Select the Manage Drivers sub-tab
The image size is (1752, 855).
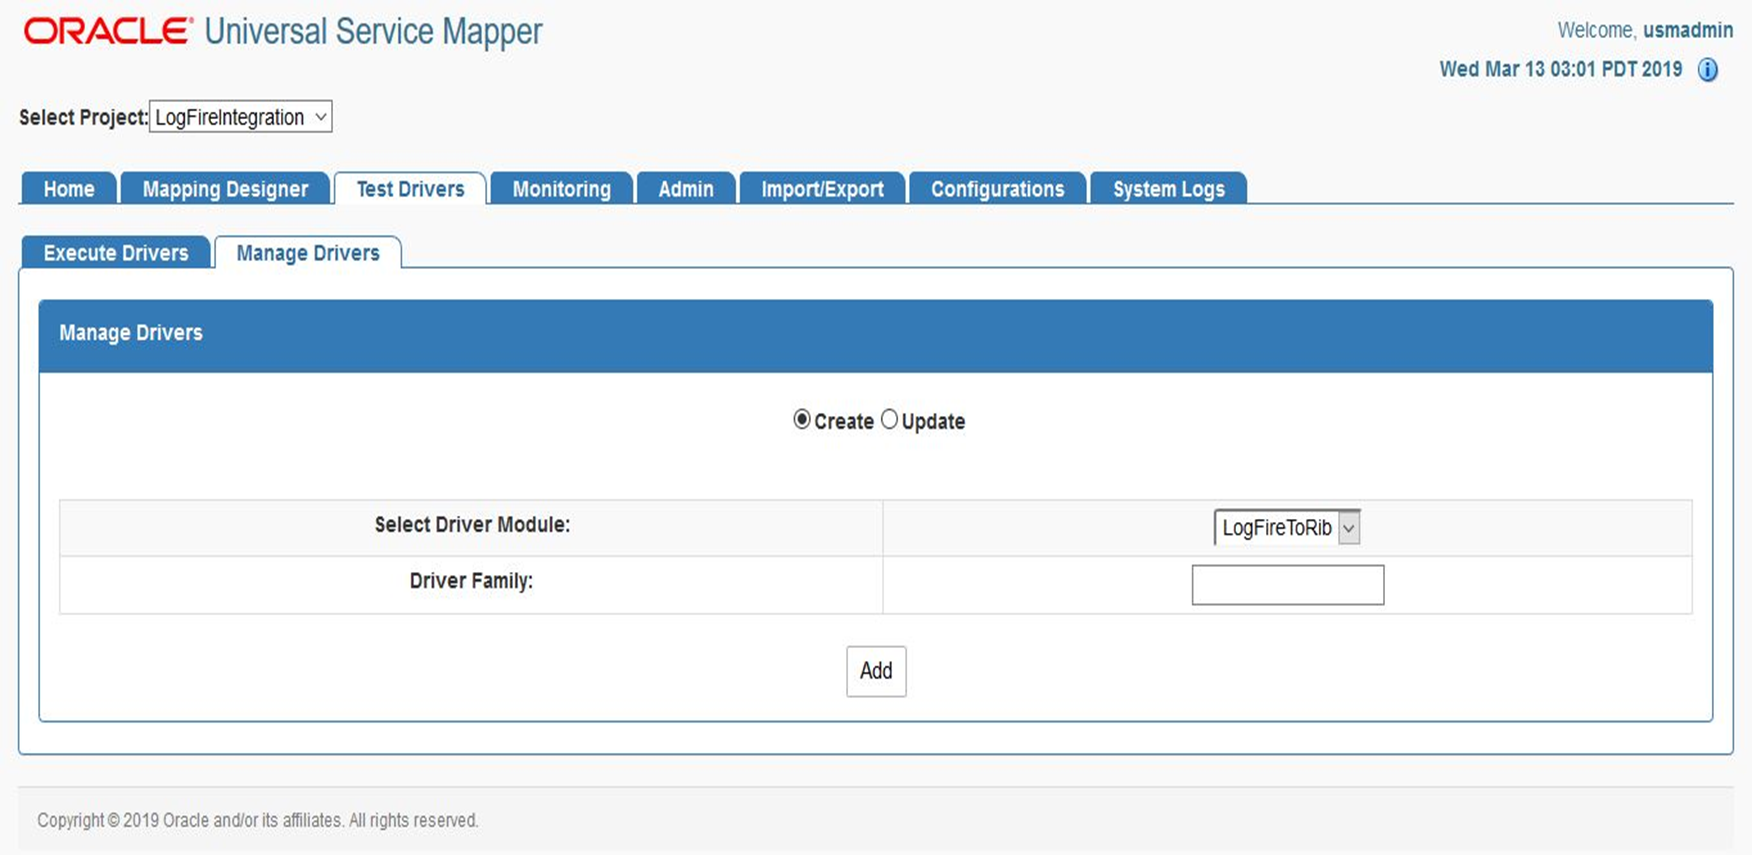(308, 253)
